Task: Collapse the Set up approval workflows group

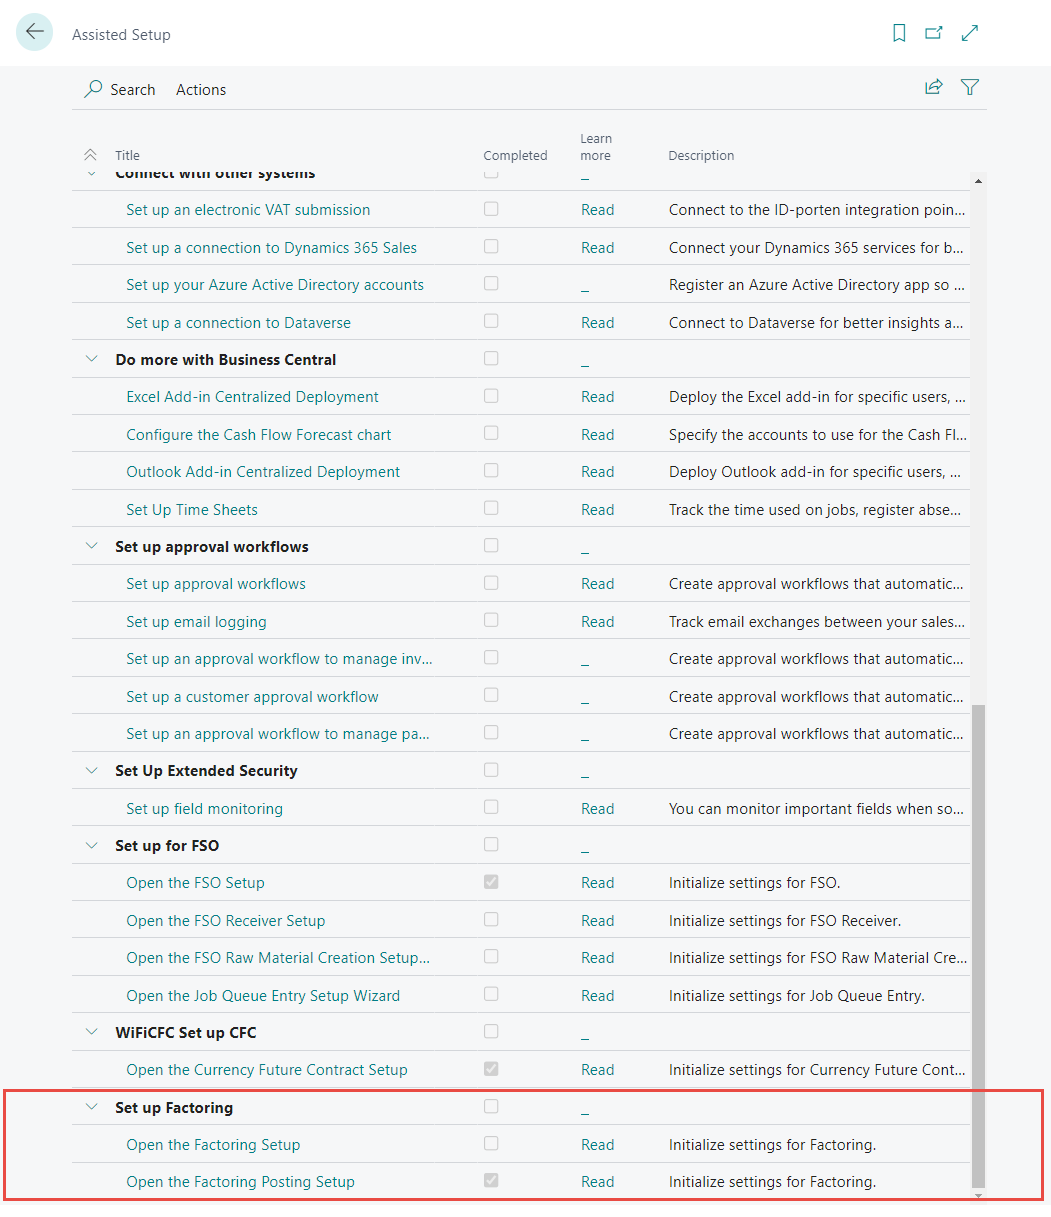Action: (92, 546)
